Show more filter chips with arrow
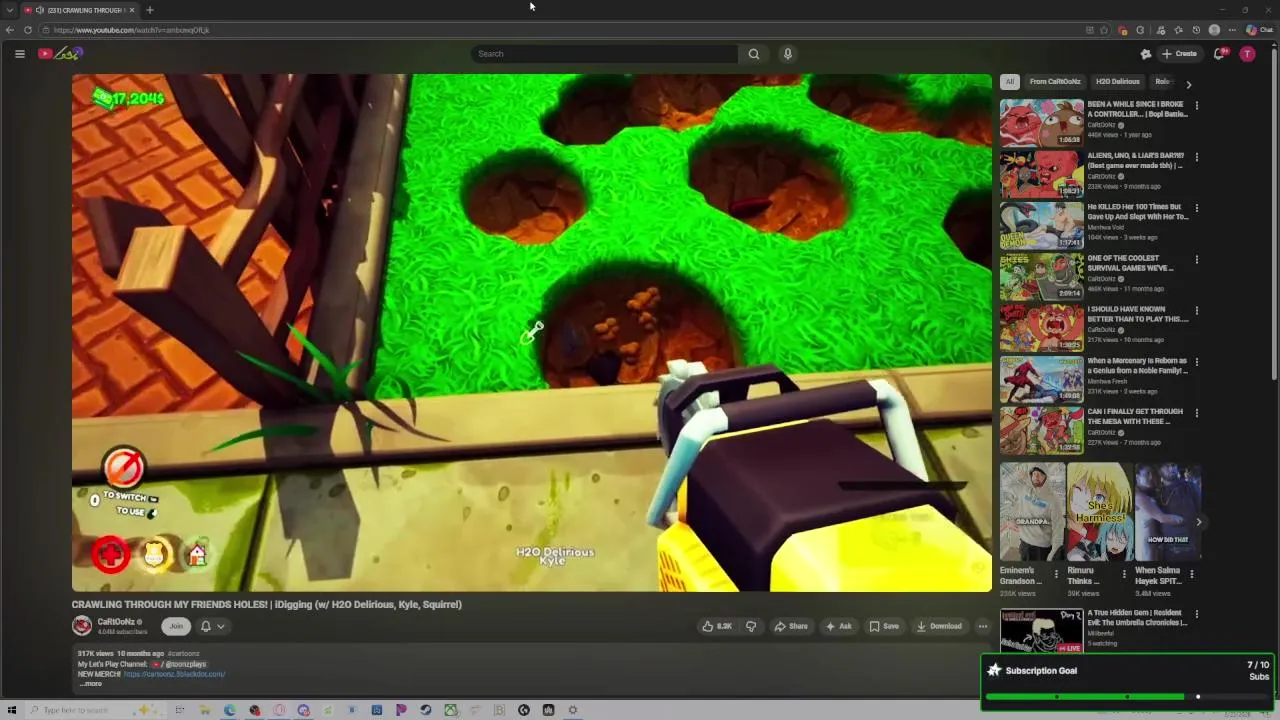 pyautogui.click(x=1188, y=84)
